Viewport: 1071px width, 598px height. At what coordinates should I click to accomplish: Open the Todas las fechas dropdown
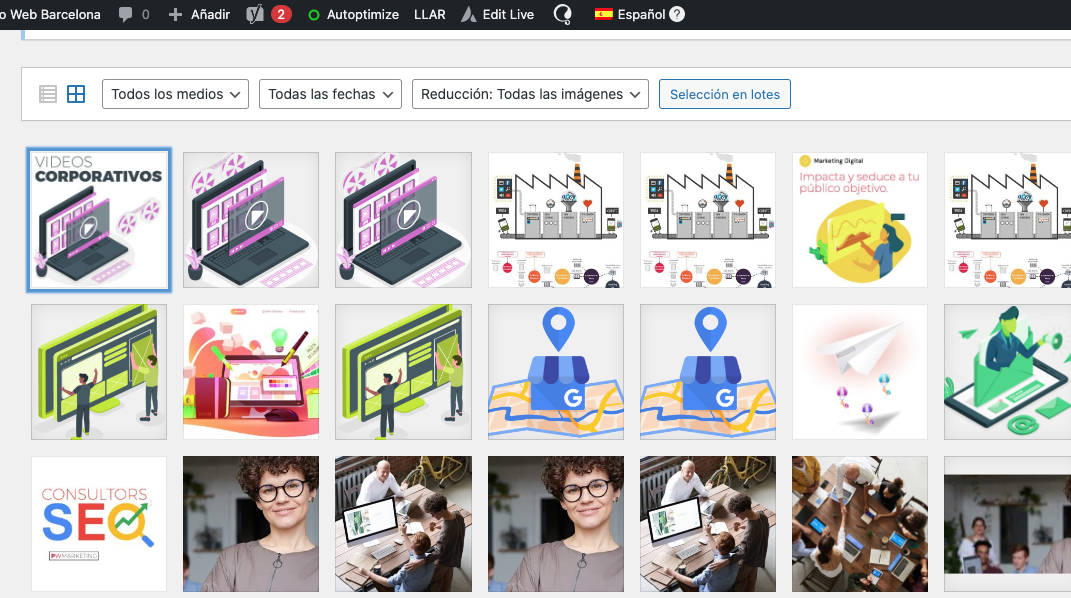tap(330, 94)
